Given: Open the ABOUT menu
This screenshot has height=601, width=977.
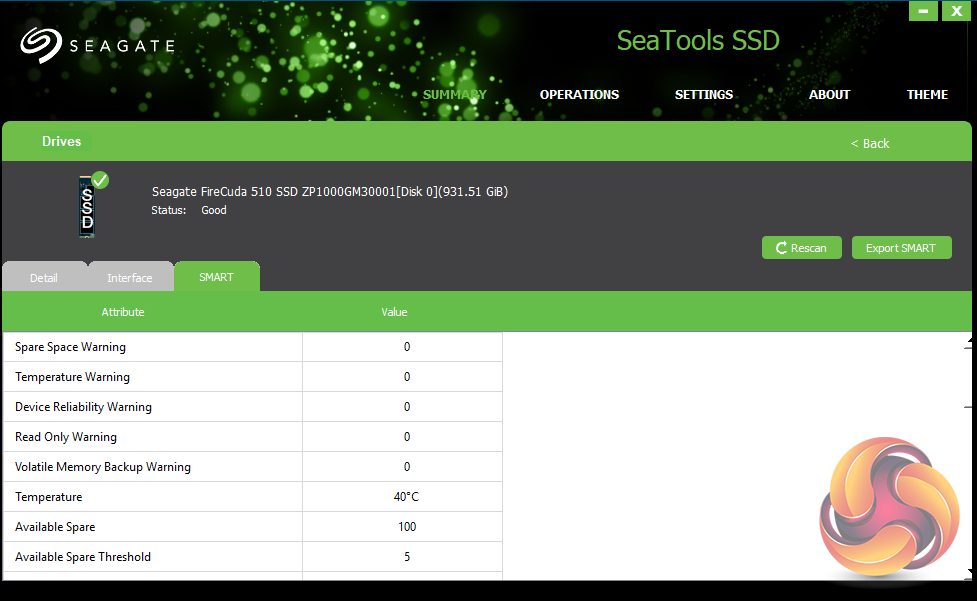Looking at the screenshot, I should coord(829,95).
